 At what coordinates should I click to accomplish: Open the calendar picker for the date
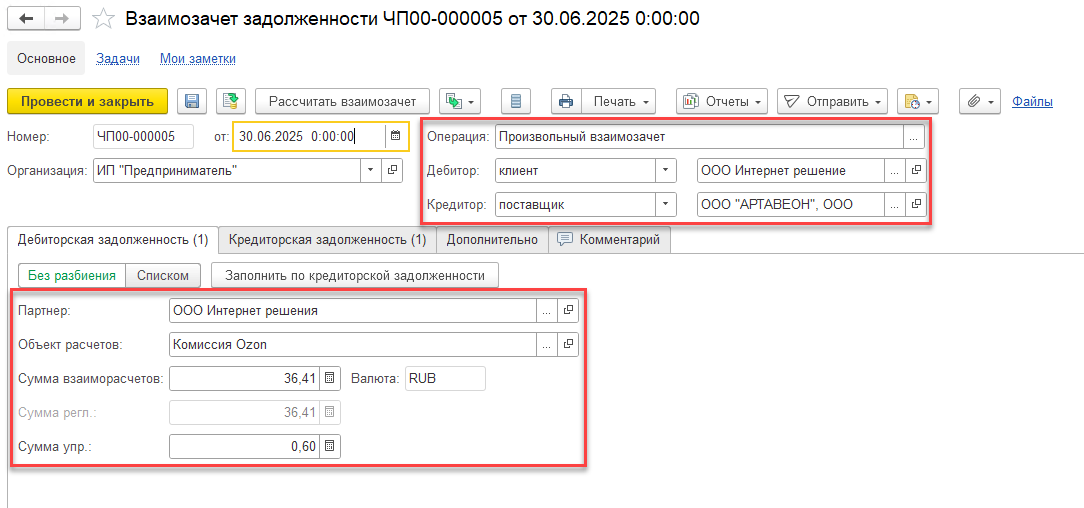[x=396, y=136]
